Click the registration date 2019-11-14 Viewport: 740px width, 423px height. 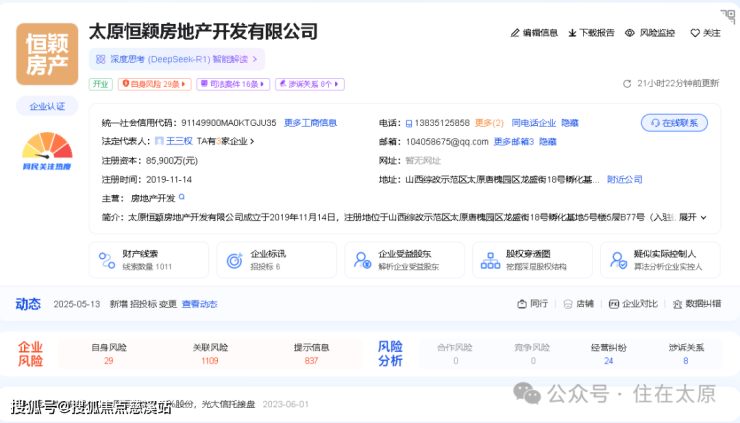coord(169,179)
